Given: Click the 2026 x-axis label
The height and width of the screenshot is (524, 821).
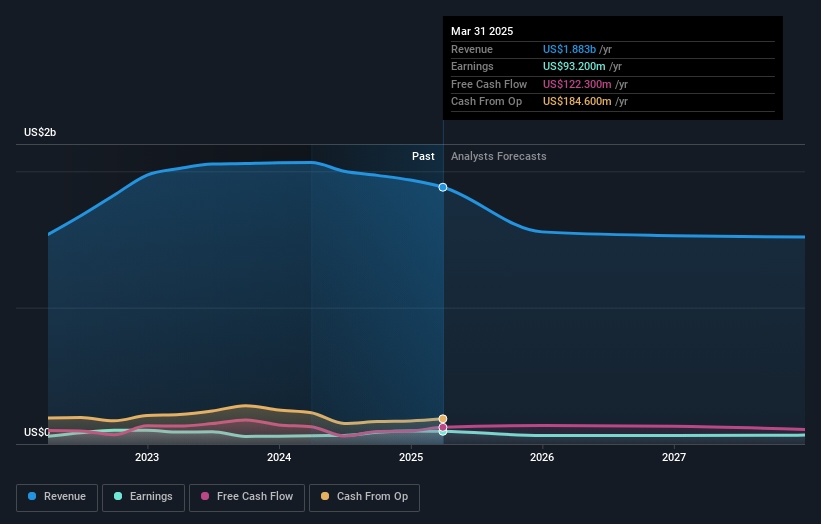Looking at the screenshot, I should click(542, 458).
